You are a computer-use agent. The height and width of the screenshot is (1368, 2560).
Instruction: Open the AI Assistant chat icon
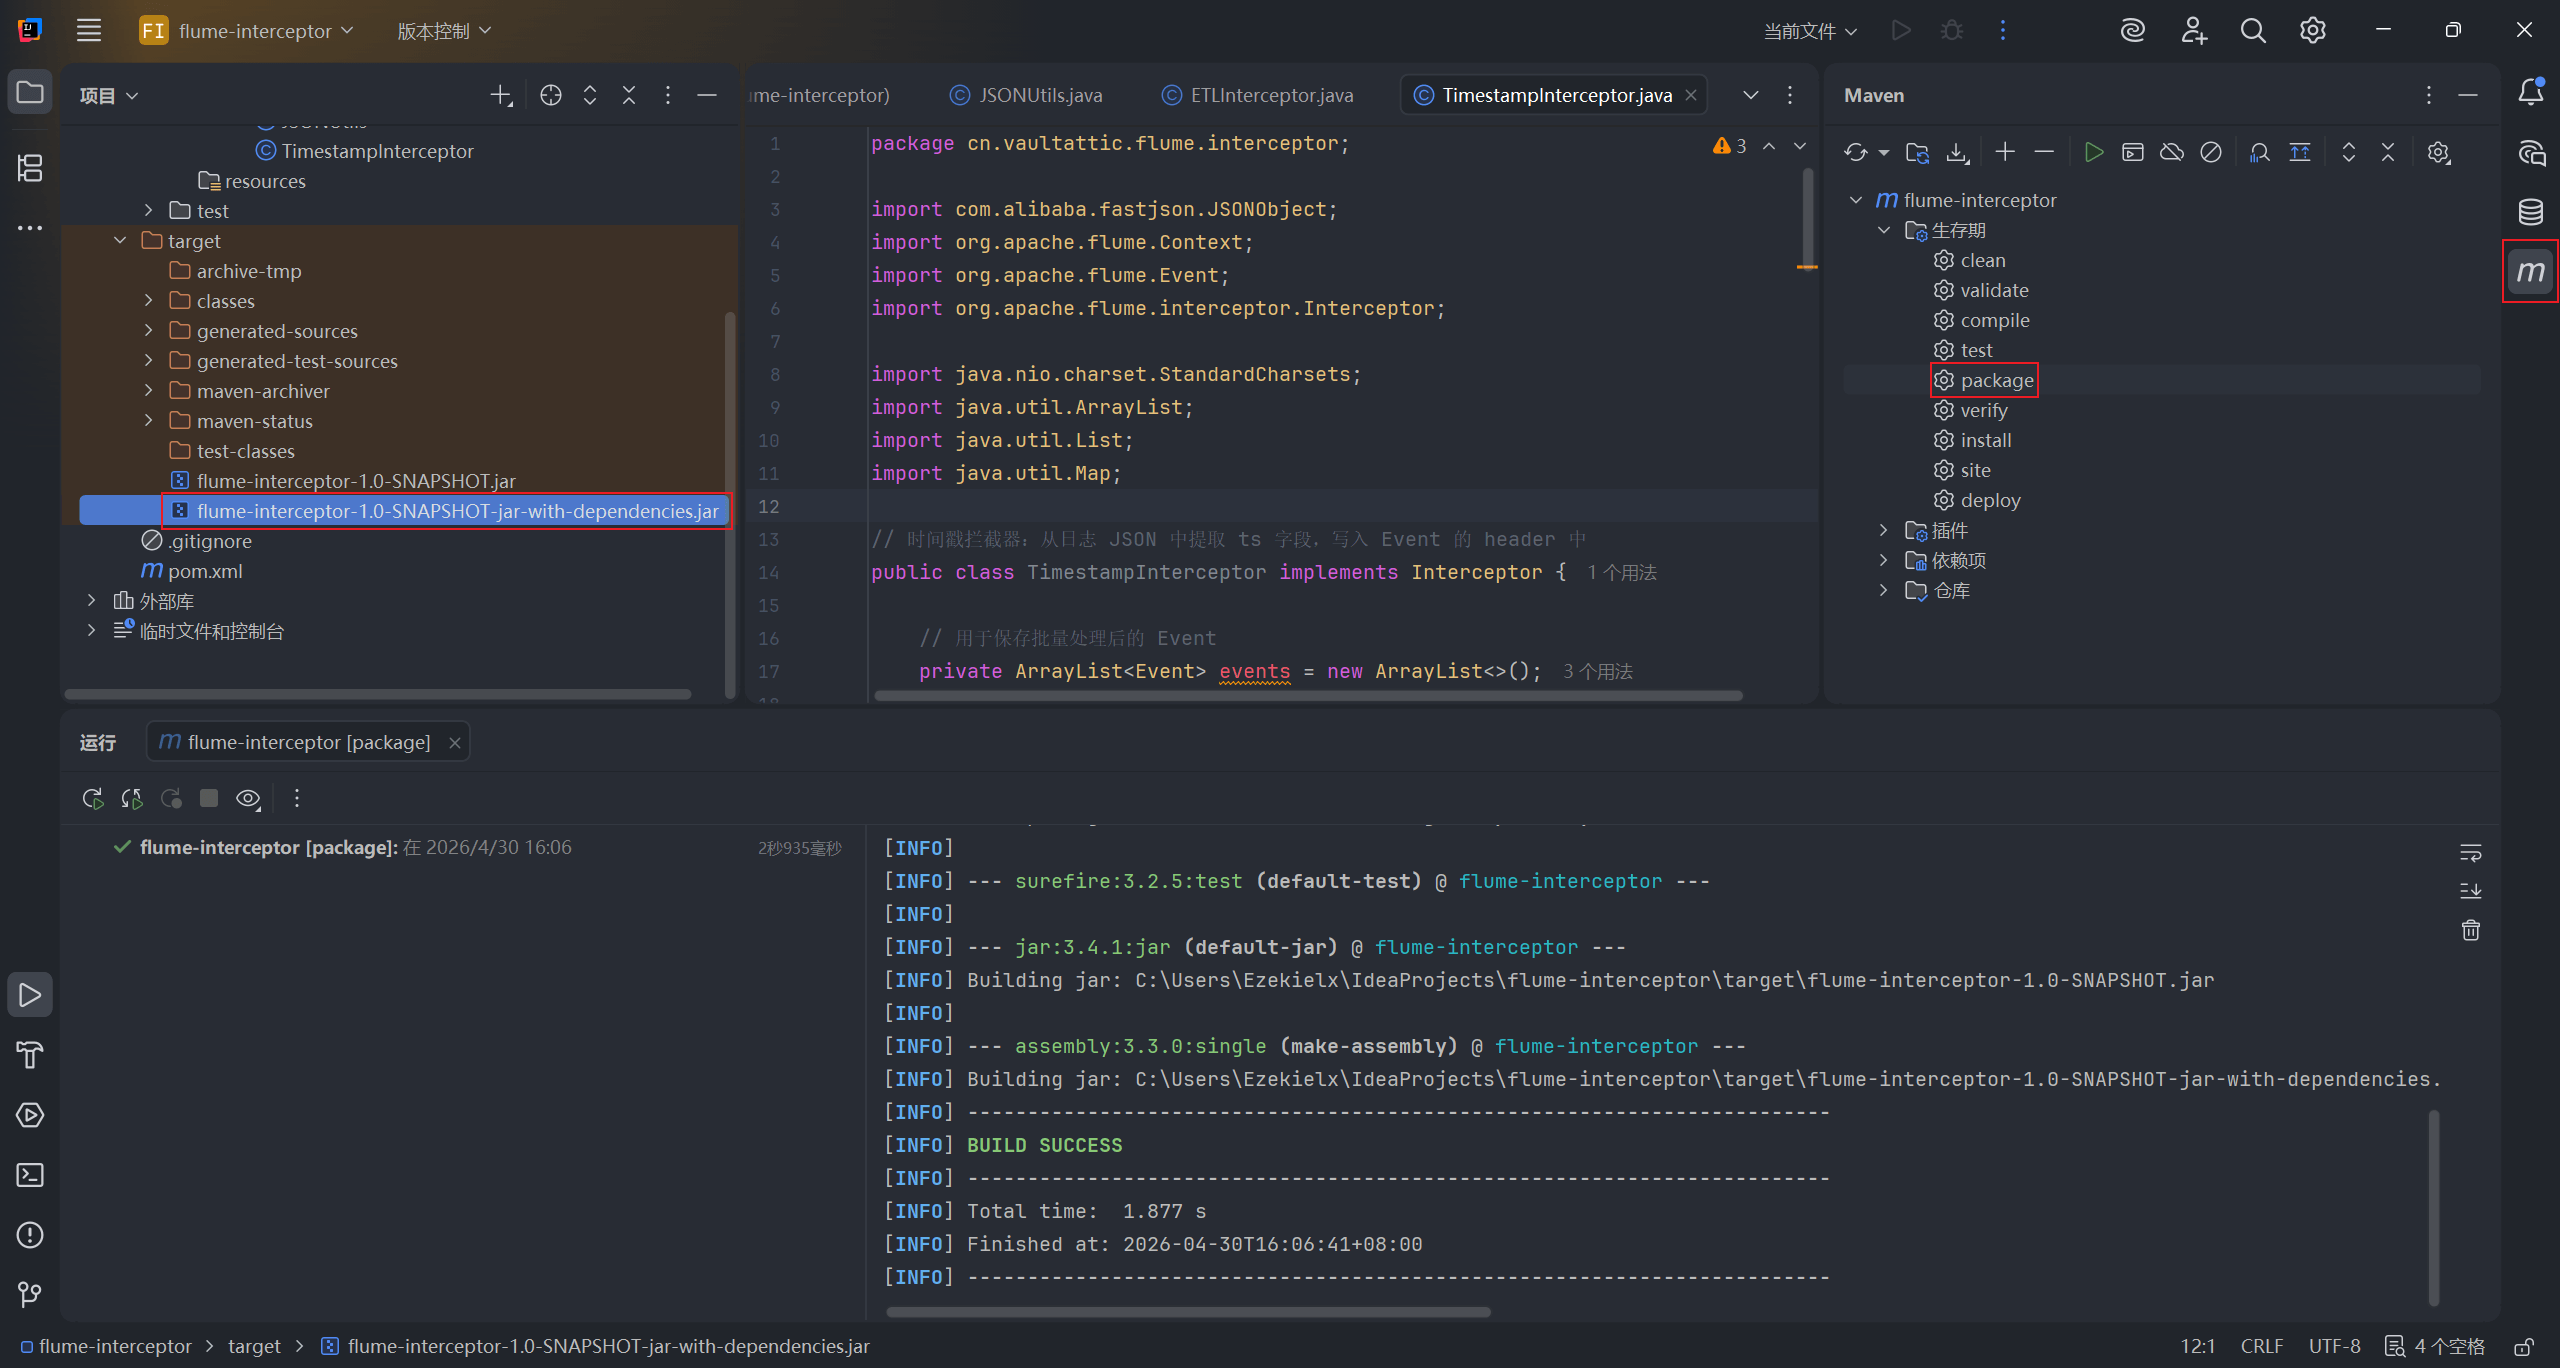(x=2531, y=152)
